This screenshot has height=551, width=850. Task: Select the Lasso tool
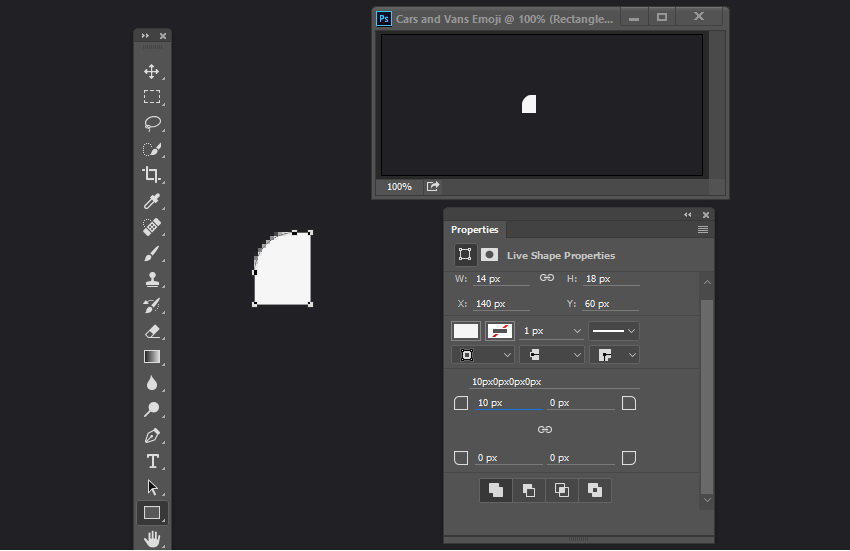(152, 123)
